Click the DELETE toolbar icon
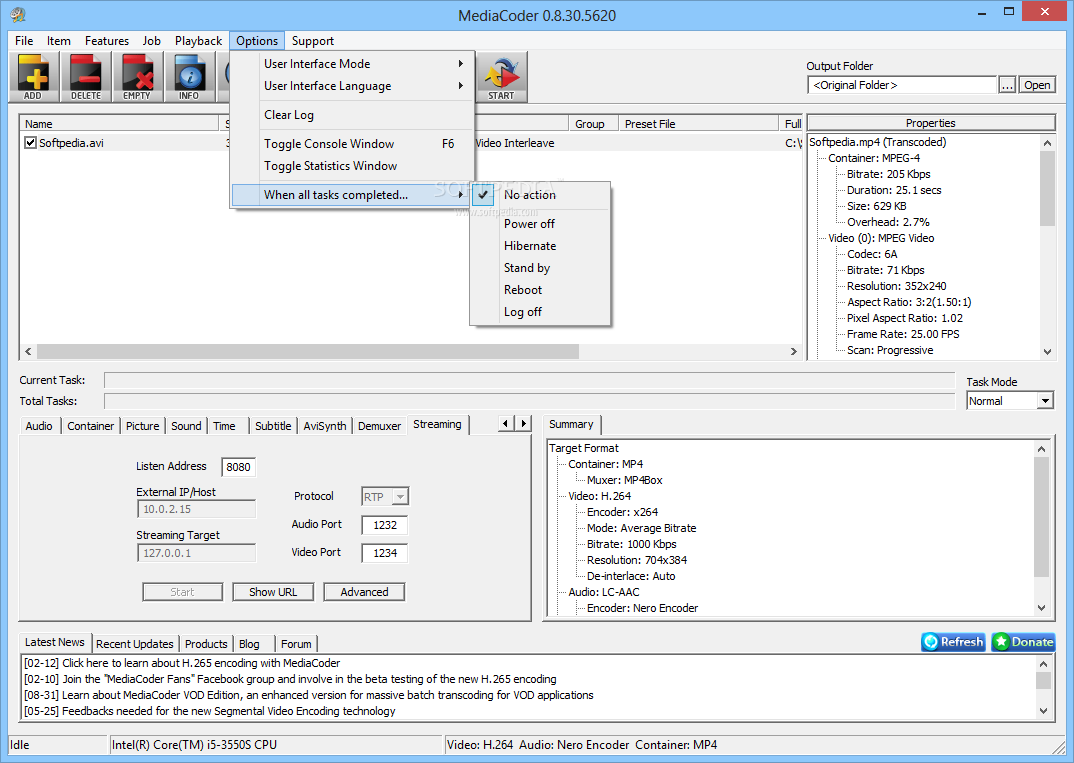The height and width of the screenshot is (763, 1074). point(86,77)
